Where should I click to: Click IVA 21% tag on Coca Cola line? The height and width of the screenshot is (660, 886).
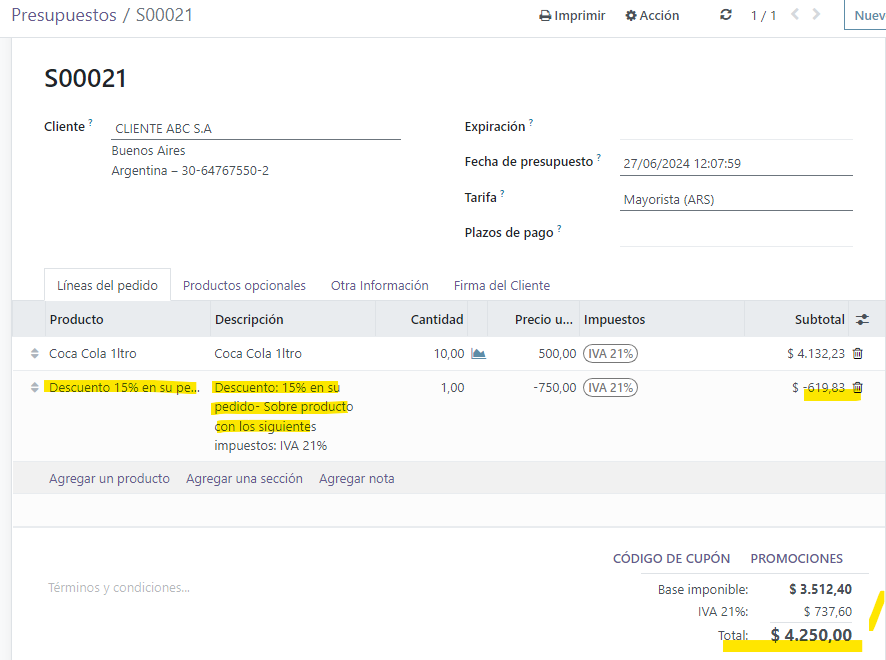(610, 354)
